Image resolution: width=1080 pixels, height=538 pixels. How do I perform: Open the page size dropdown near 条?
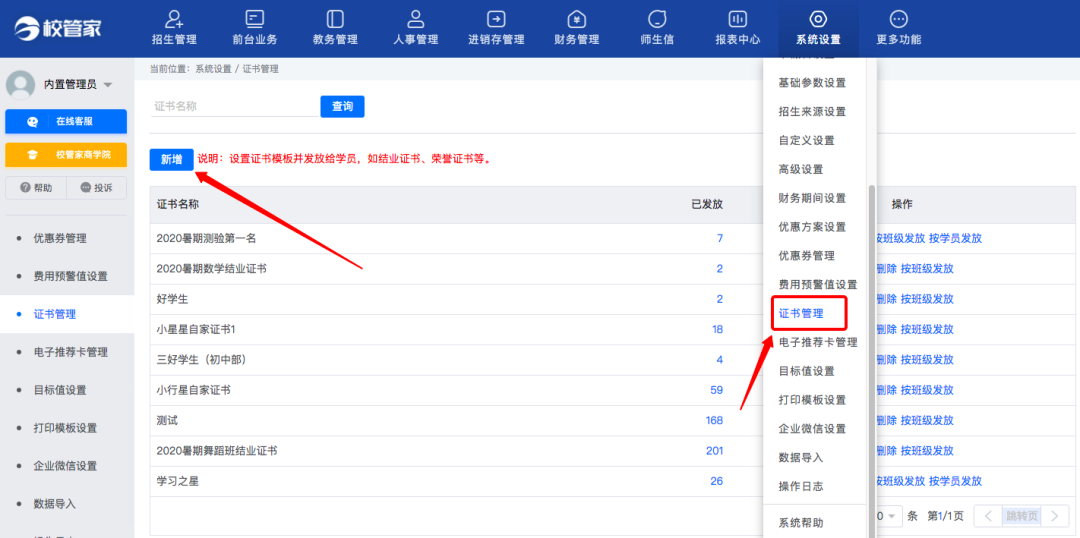coord(888,516)
